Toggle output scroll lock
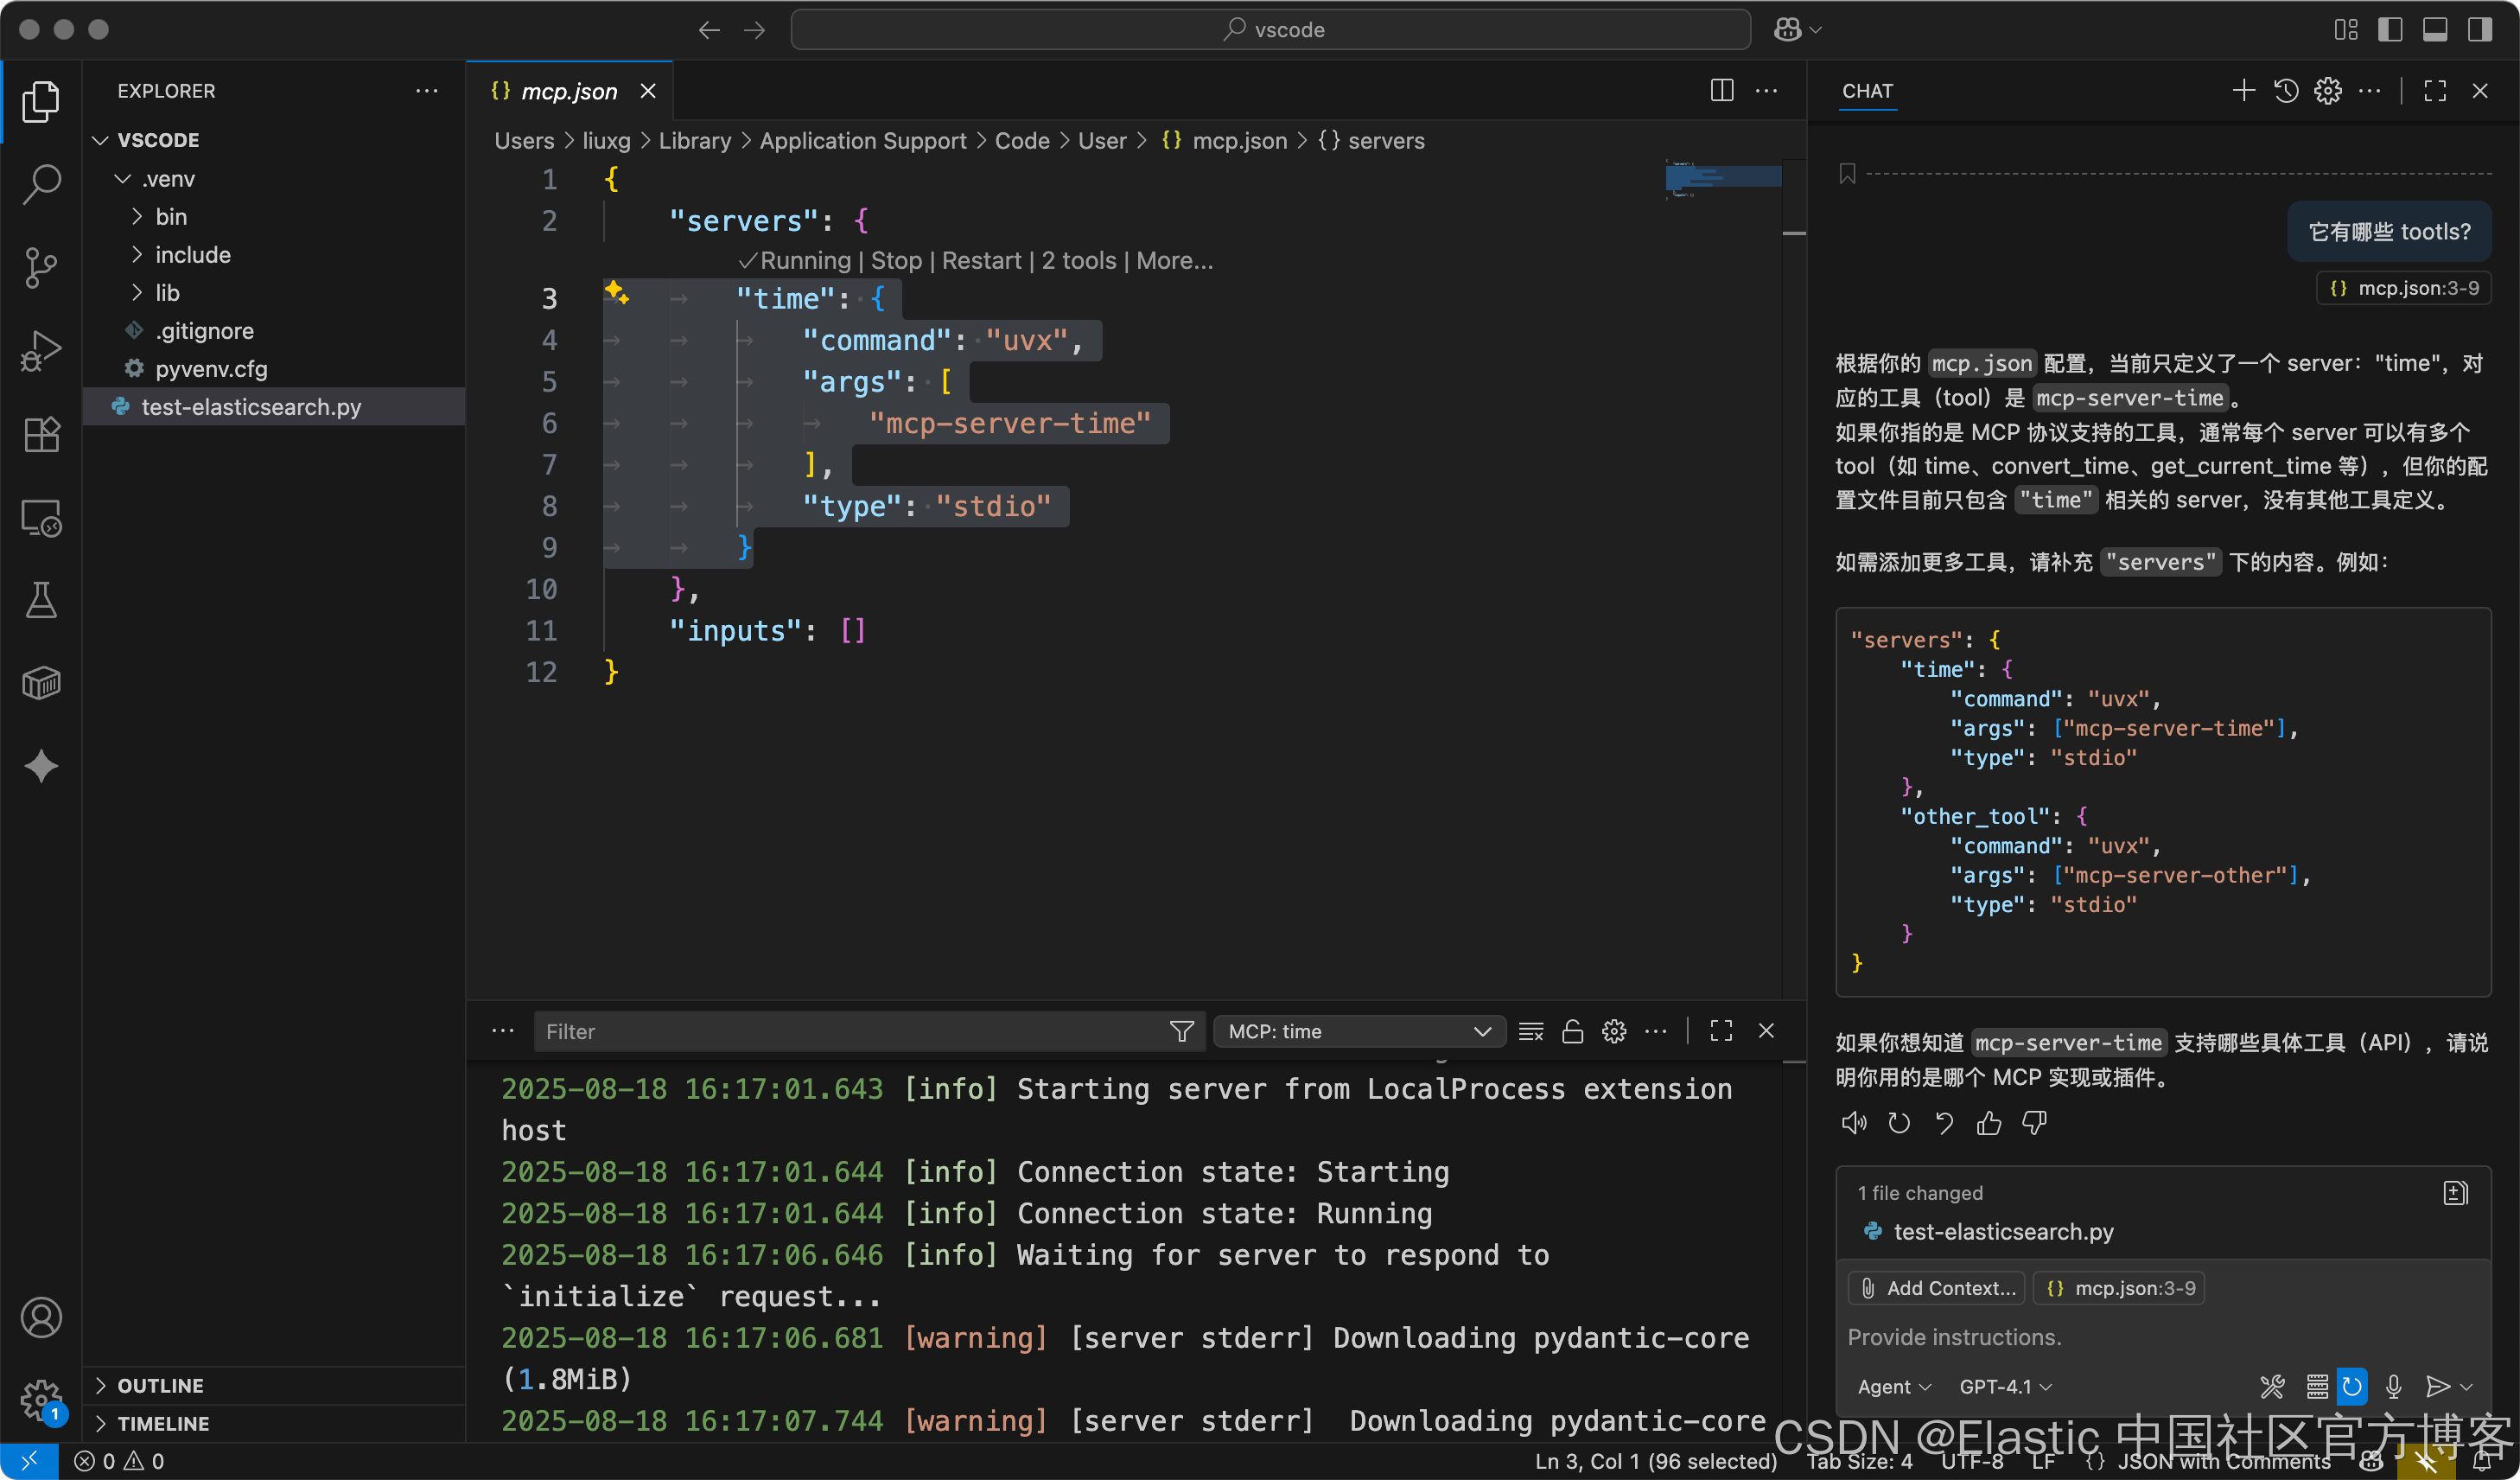The height and width of the screenshot is (1480, 2520). [x=1572, y=1031]
